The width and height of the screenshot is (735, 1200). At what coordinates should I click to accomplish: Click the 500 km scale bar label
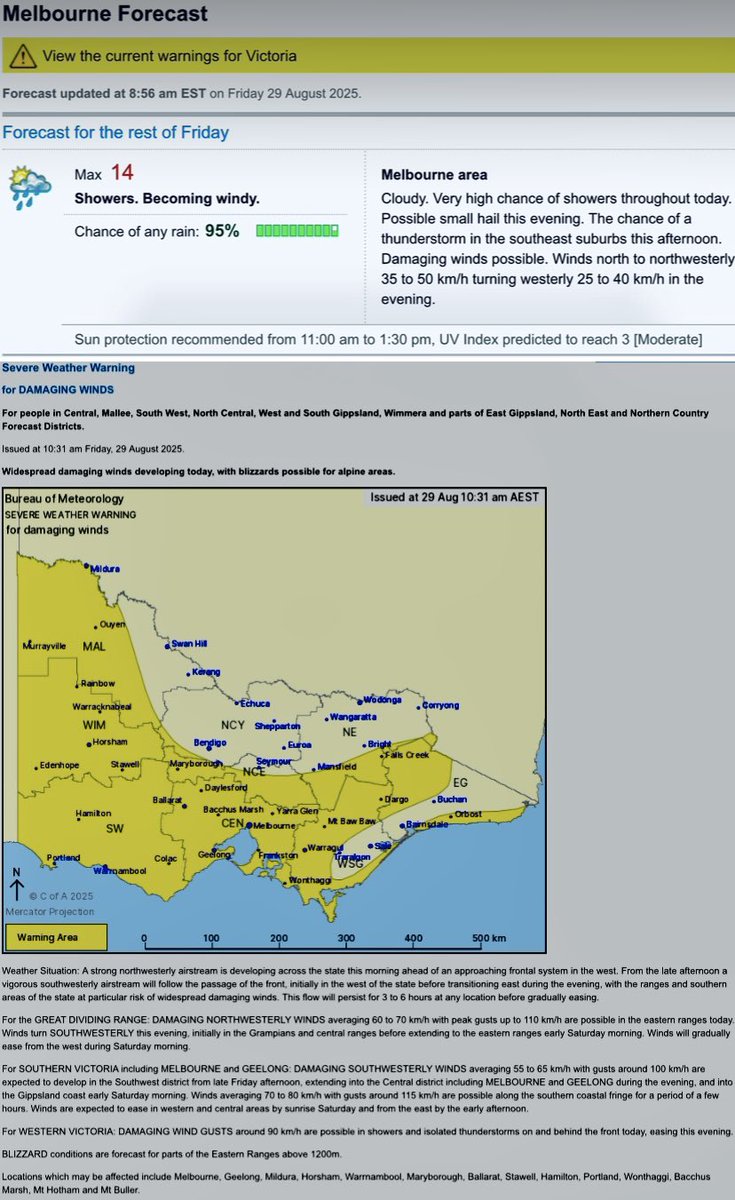tap(490, 940)
